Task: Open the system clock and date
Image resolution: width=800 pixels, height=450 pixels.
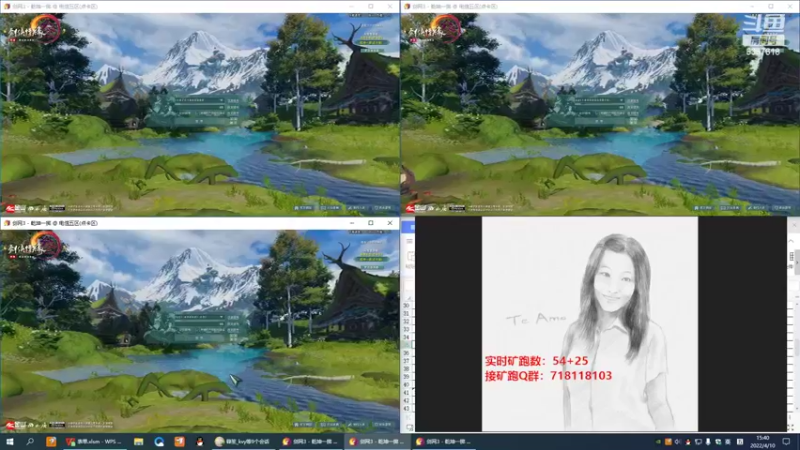Action: coord(762,442)
